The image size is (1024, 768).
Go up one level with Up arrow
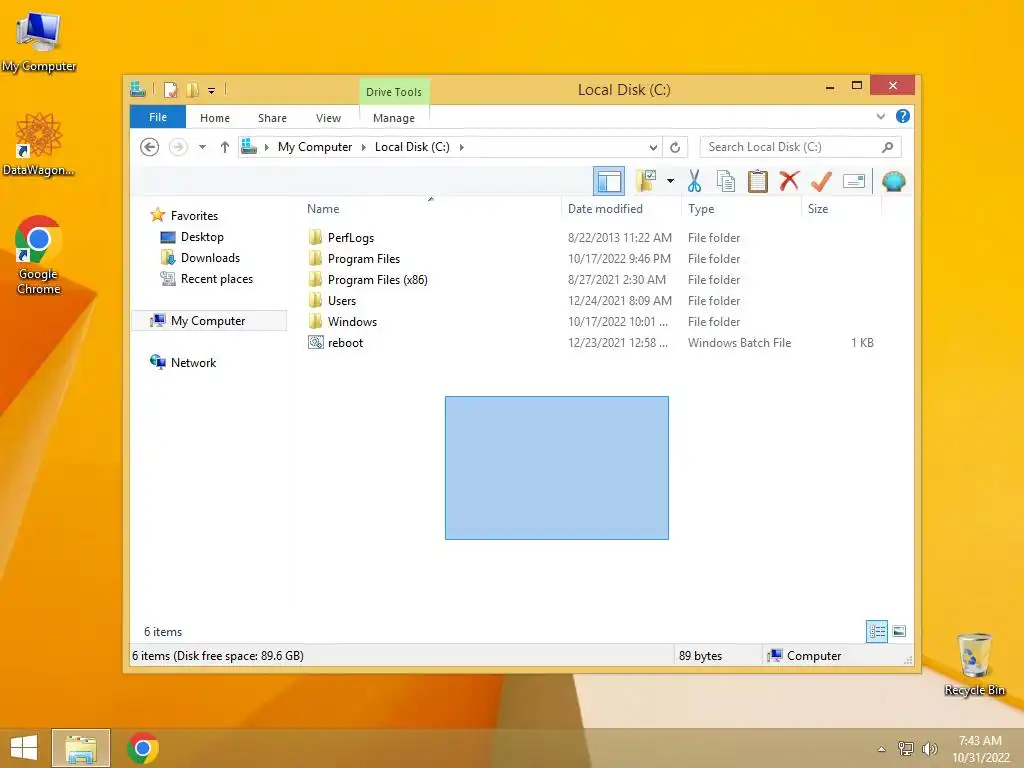click(x=225, y=147)
